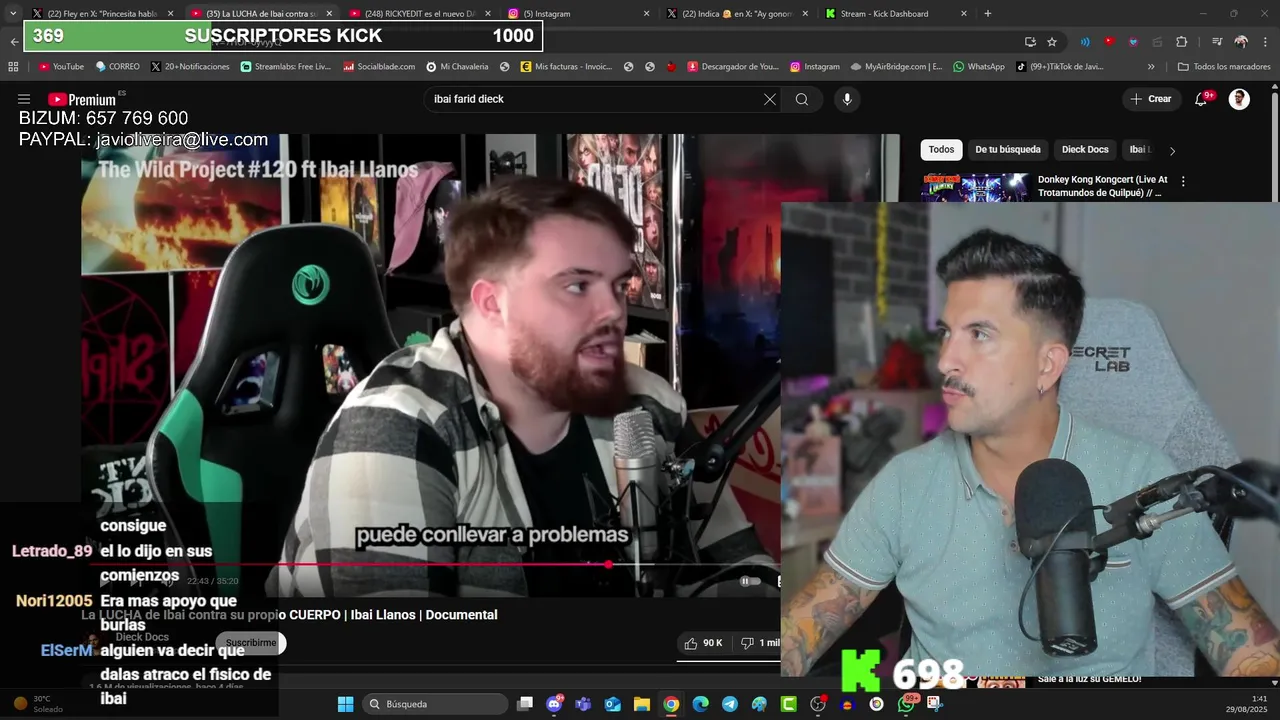Open browser tab search arrow
The width and height of the screenshot is (1280, 720).
tap(12, 13)
